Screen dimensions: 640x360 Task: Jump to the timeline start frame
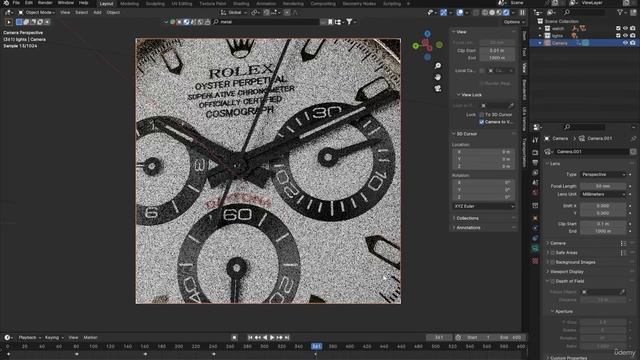click(x=250, y=338)
